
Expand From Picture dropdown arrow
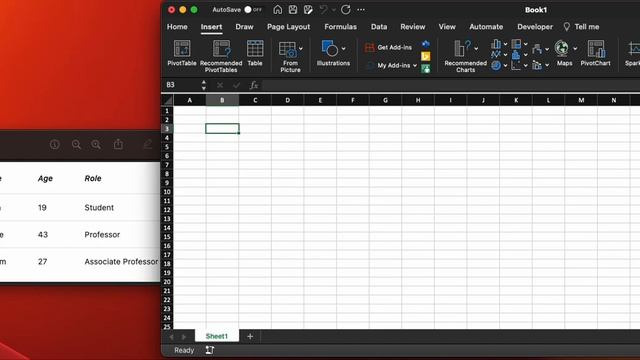(301, 49)
